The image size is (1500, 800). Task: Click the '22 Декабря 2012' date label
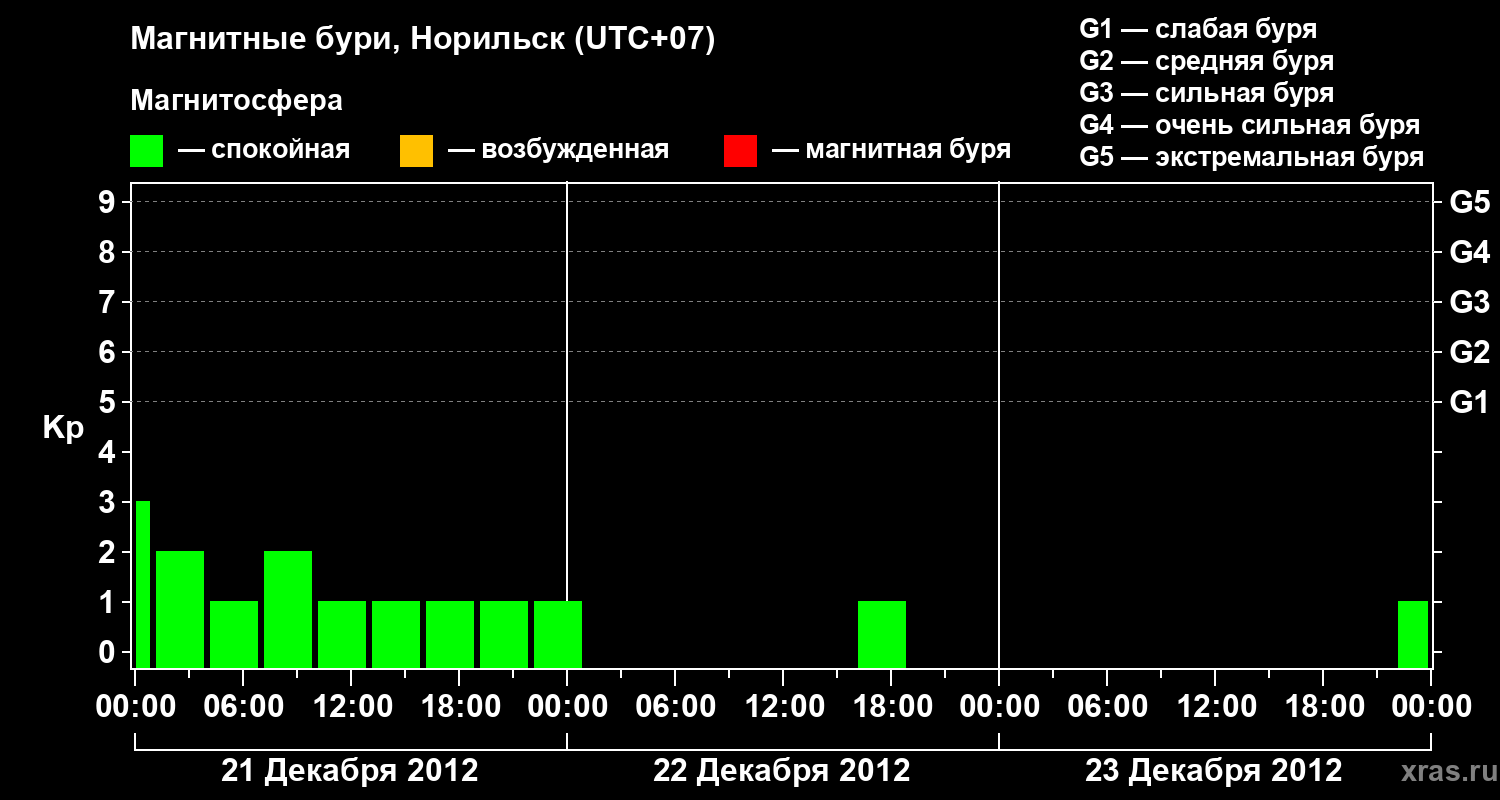(x=782, y=771)
